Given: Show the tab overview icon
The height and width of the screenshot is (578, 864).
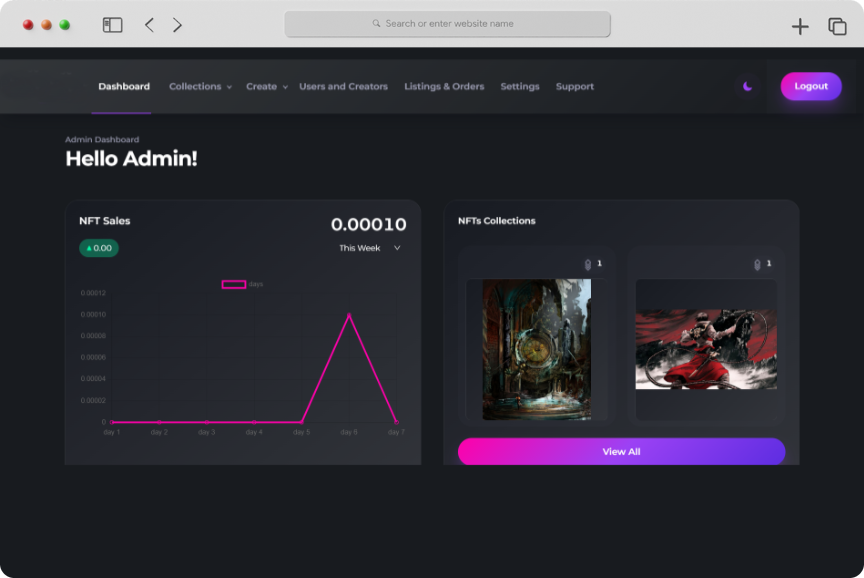Looking at the screenshot, I should (837, 27).
